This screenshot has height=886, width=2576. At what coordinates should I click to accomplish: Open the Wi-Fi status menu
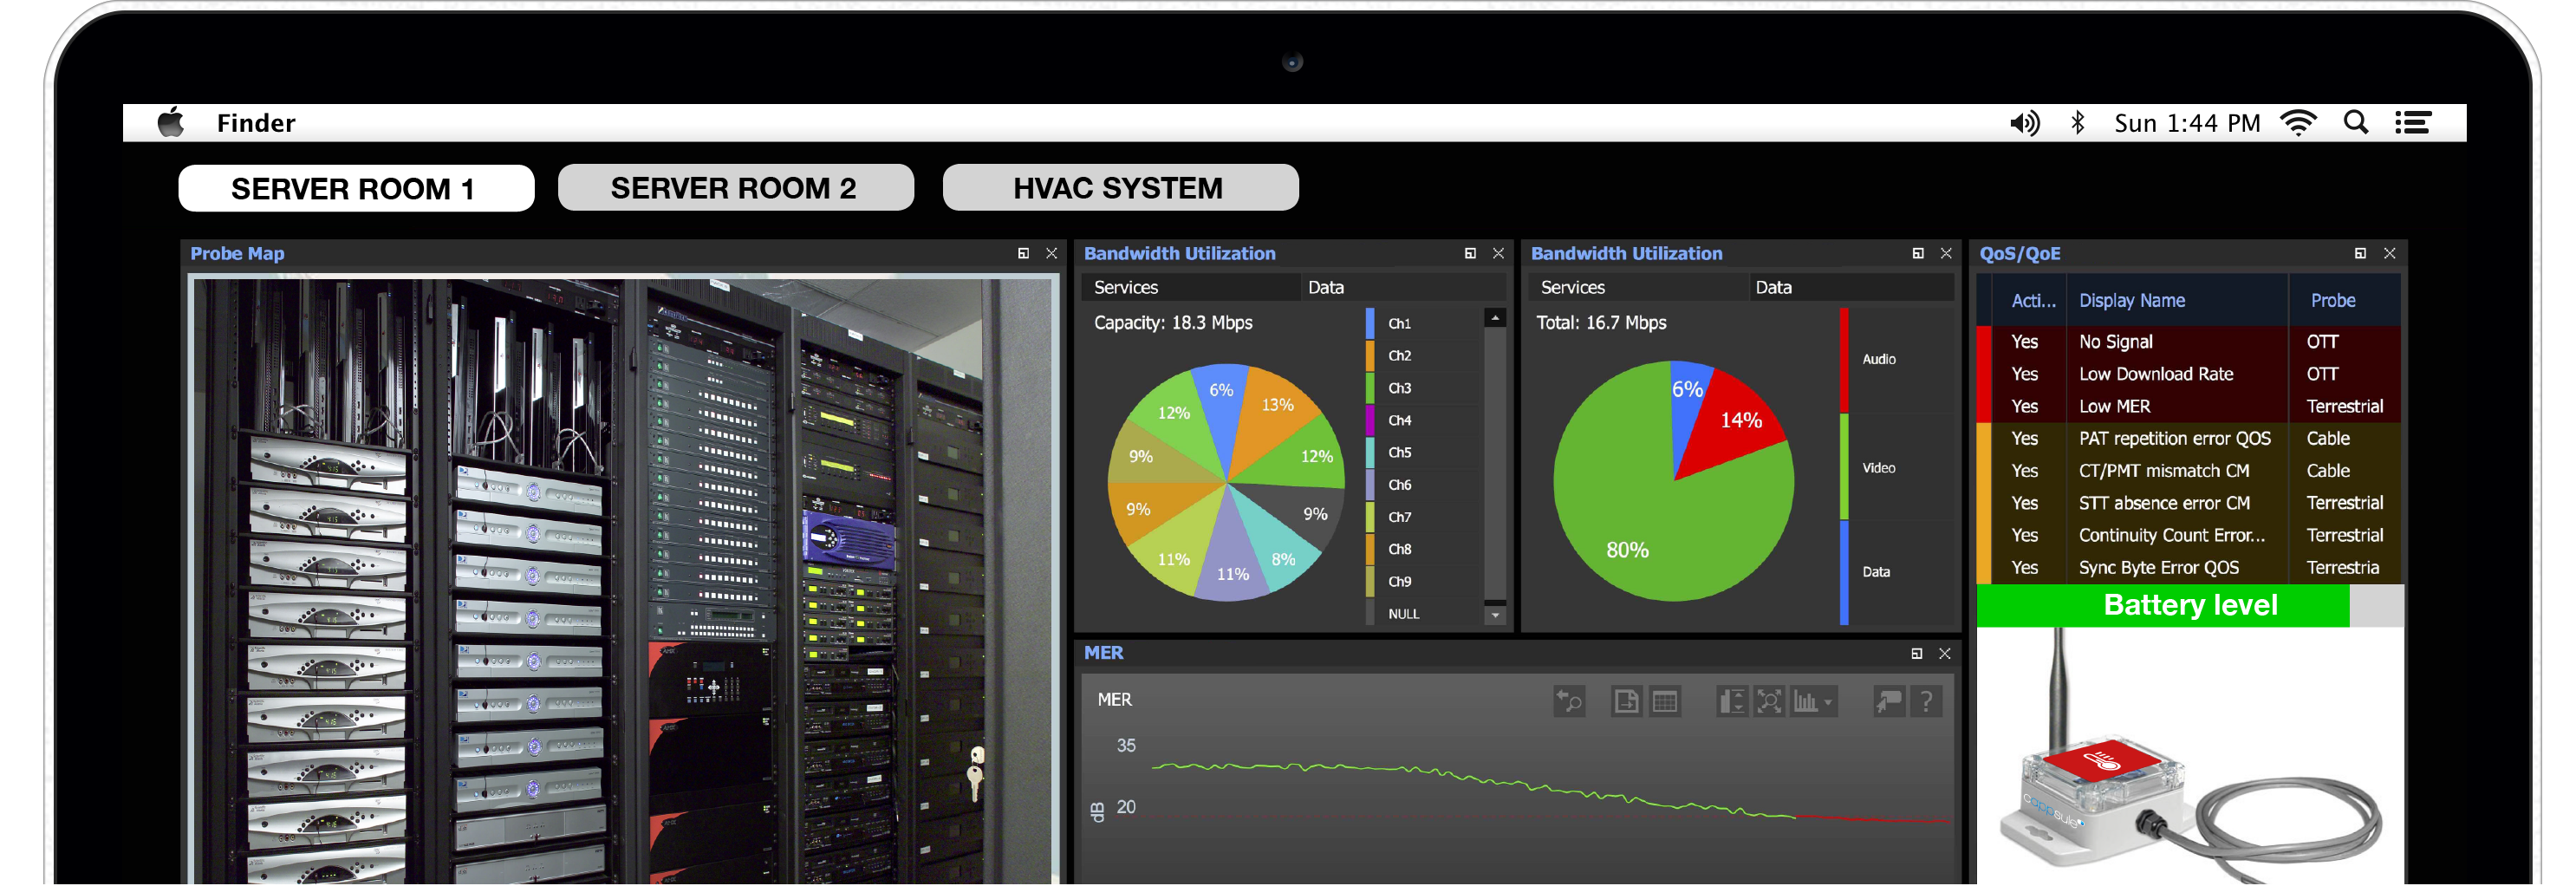click(x=2298, y=123)
